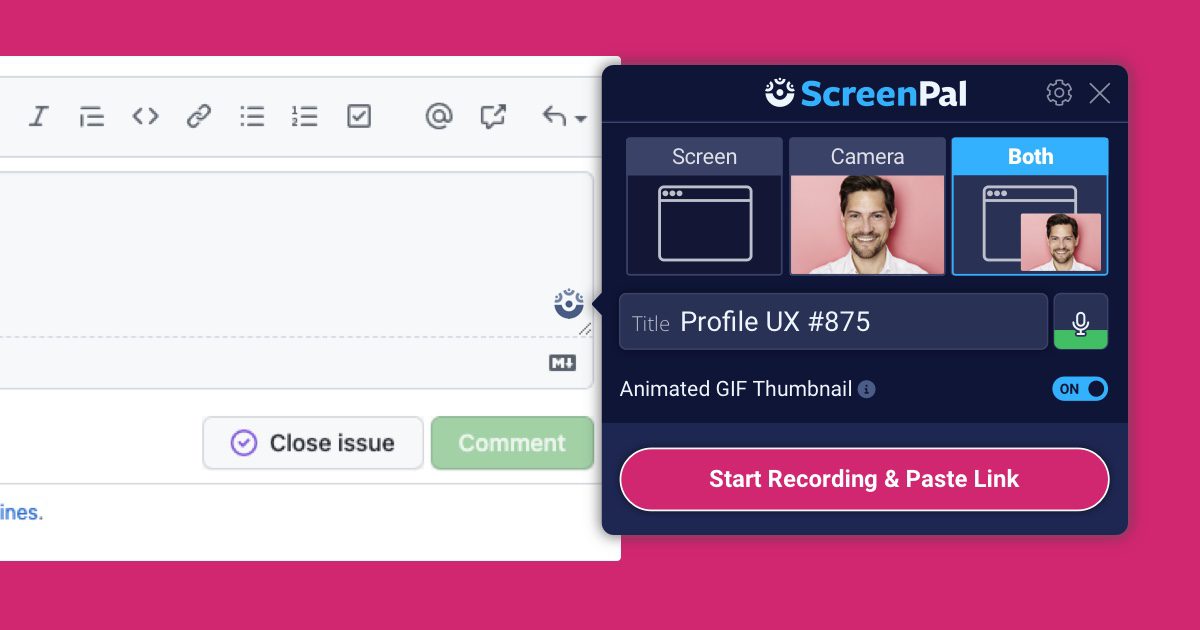This screenshot has height=630, width=1200.
Task: Insert a numbered list
Action: click(304, 116)
